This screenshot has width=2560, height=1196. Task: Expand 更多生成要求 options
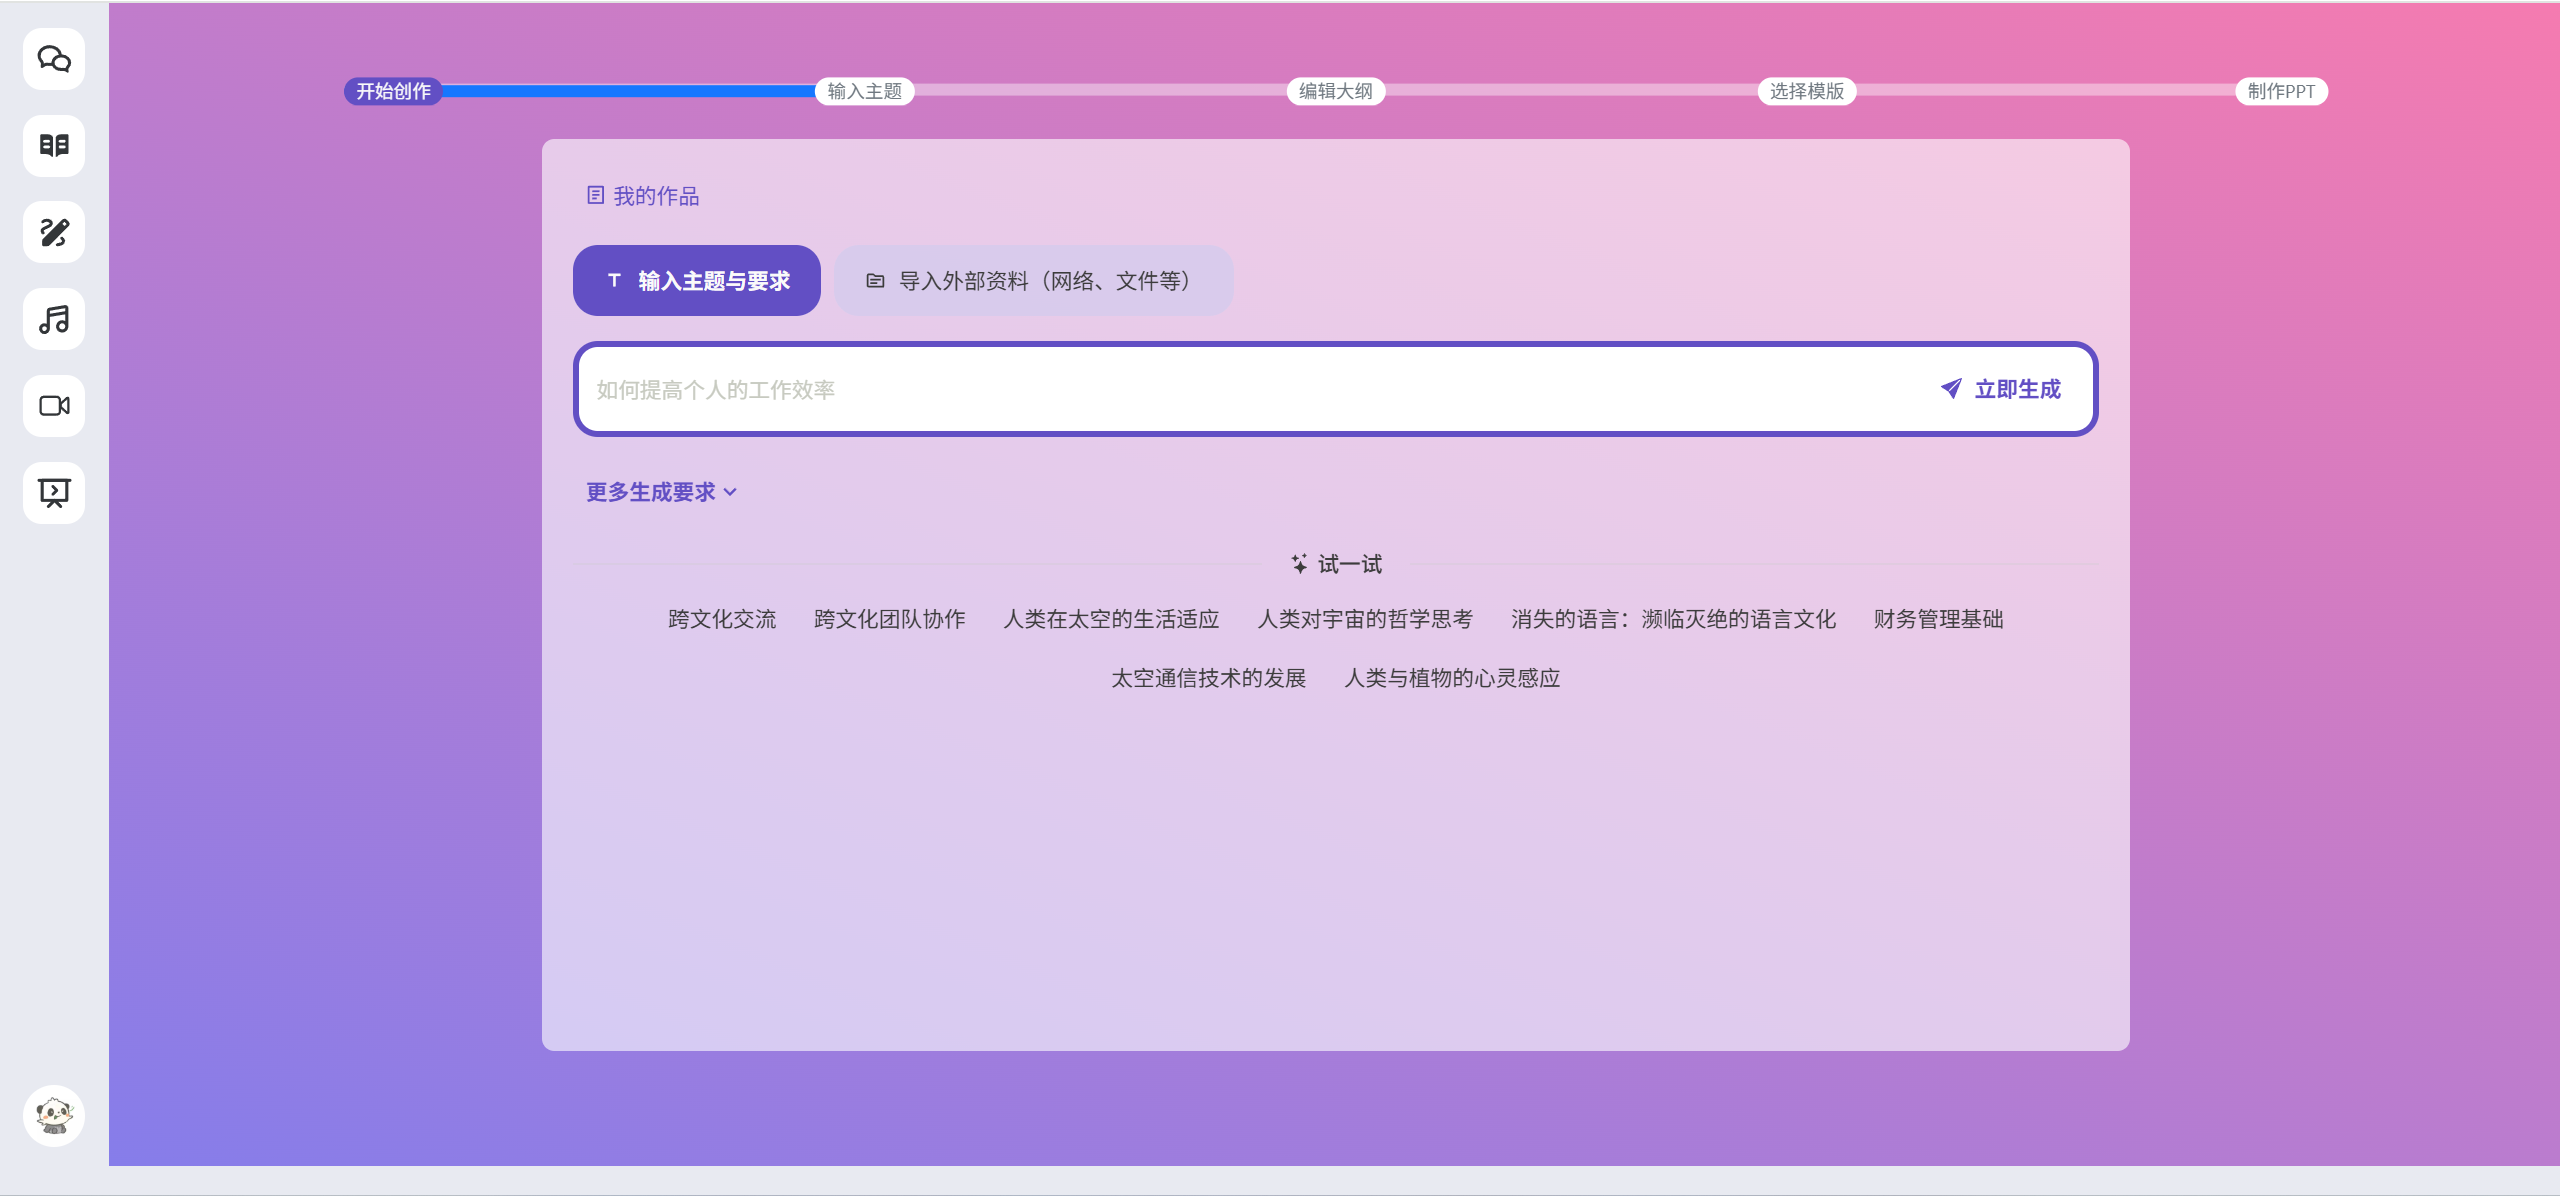click(661, 492)
